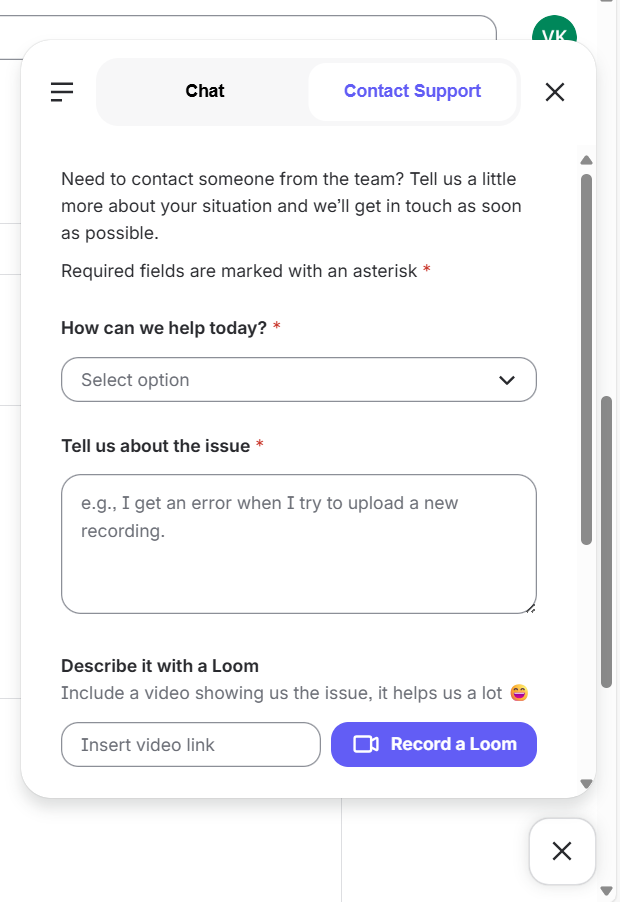Switch to the Chat tab

pos(204,91)
